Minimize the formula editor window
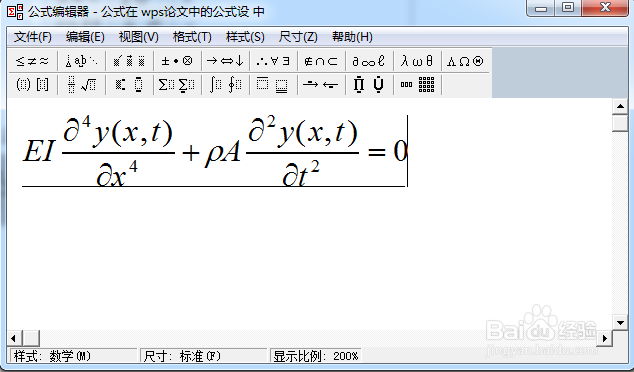The image size is (634, 372). (x=541, y=8)
